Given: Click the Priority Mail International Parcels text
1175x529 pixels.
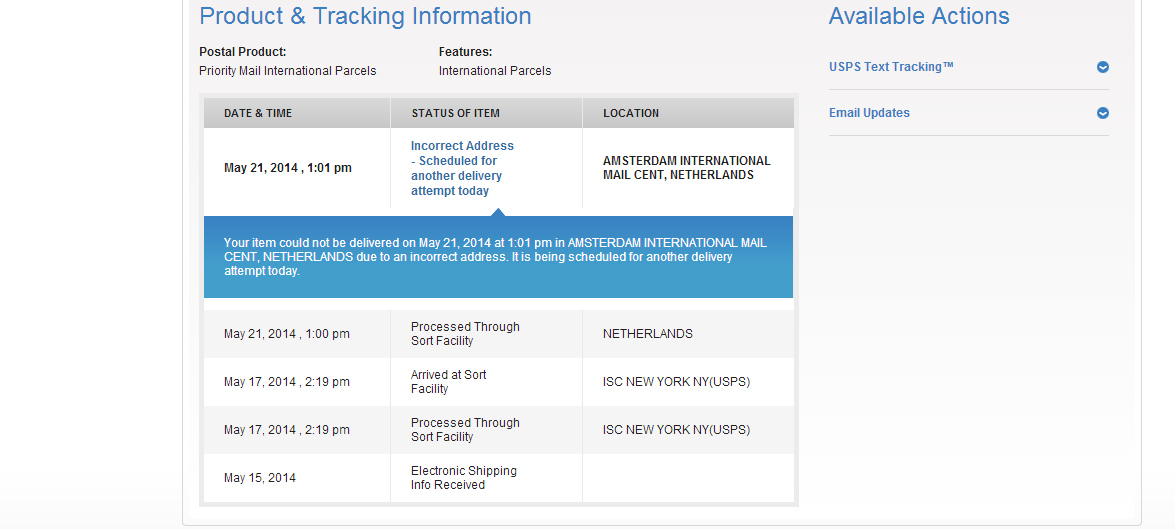Looking at the screenshot, I should point(287,71).
